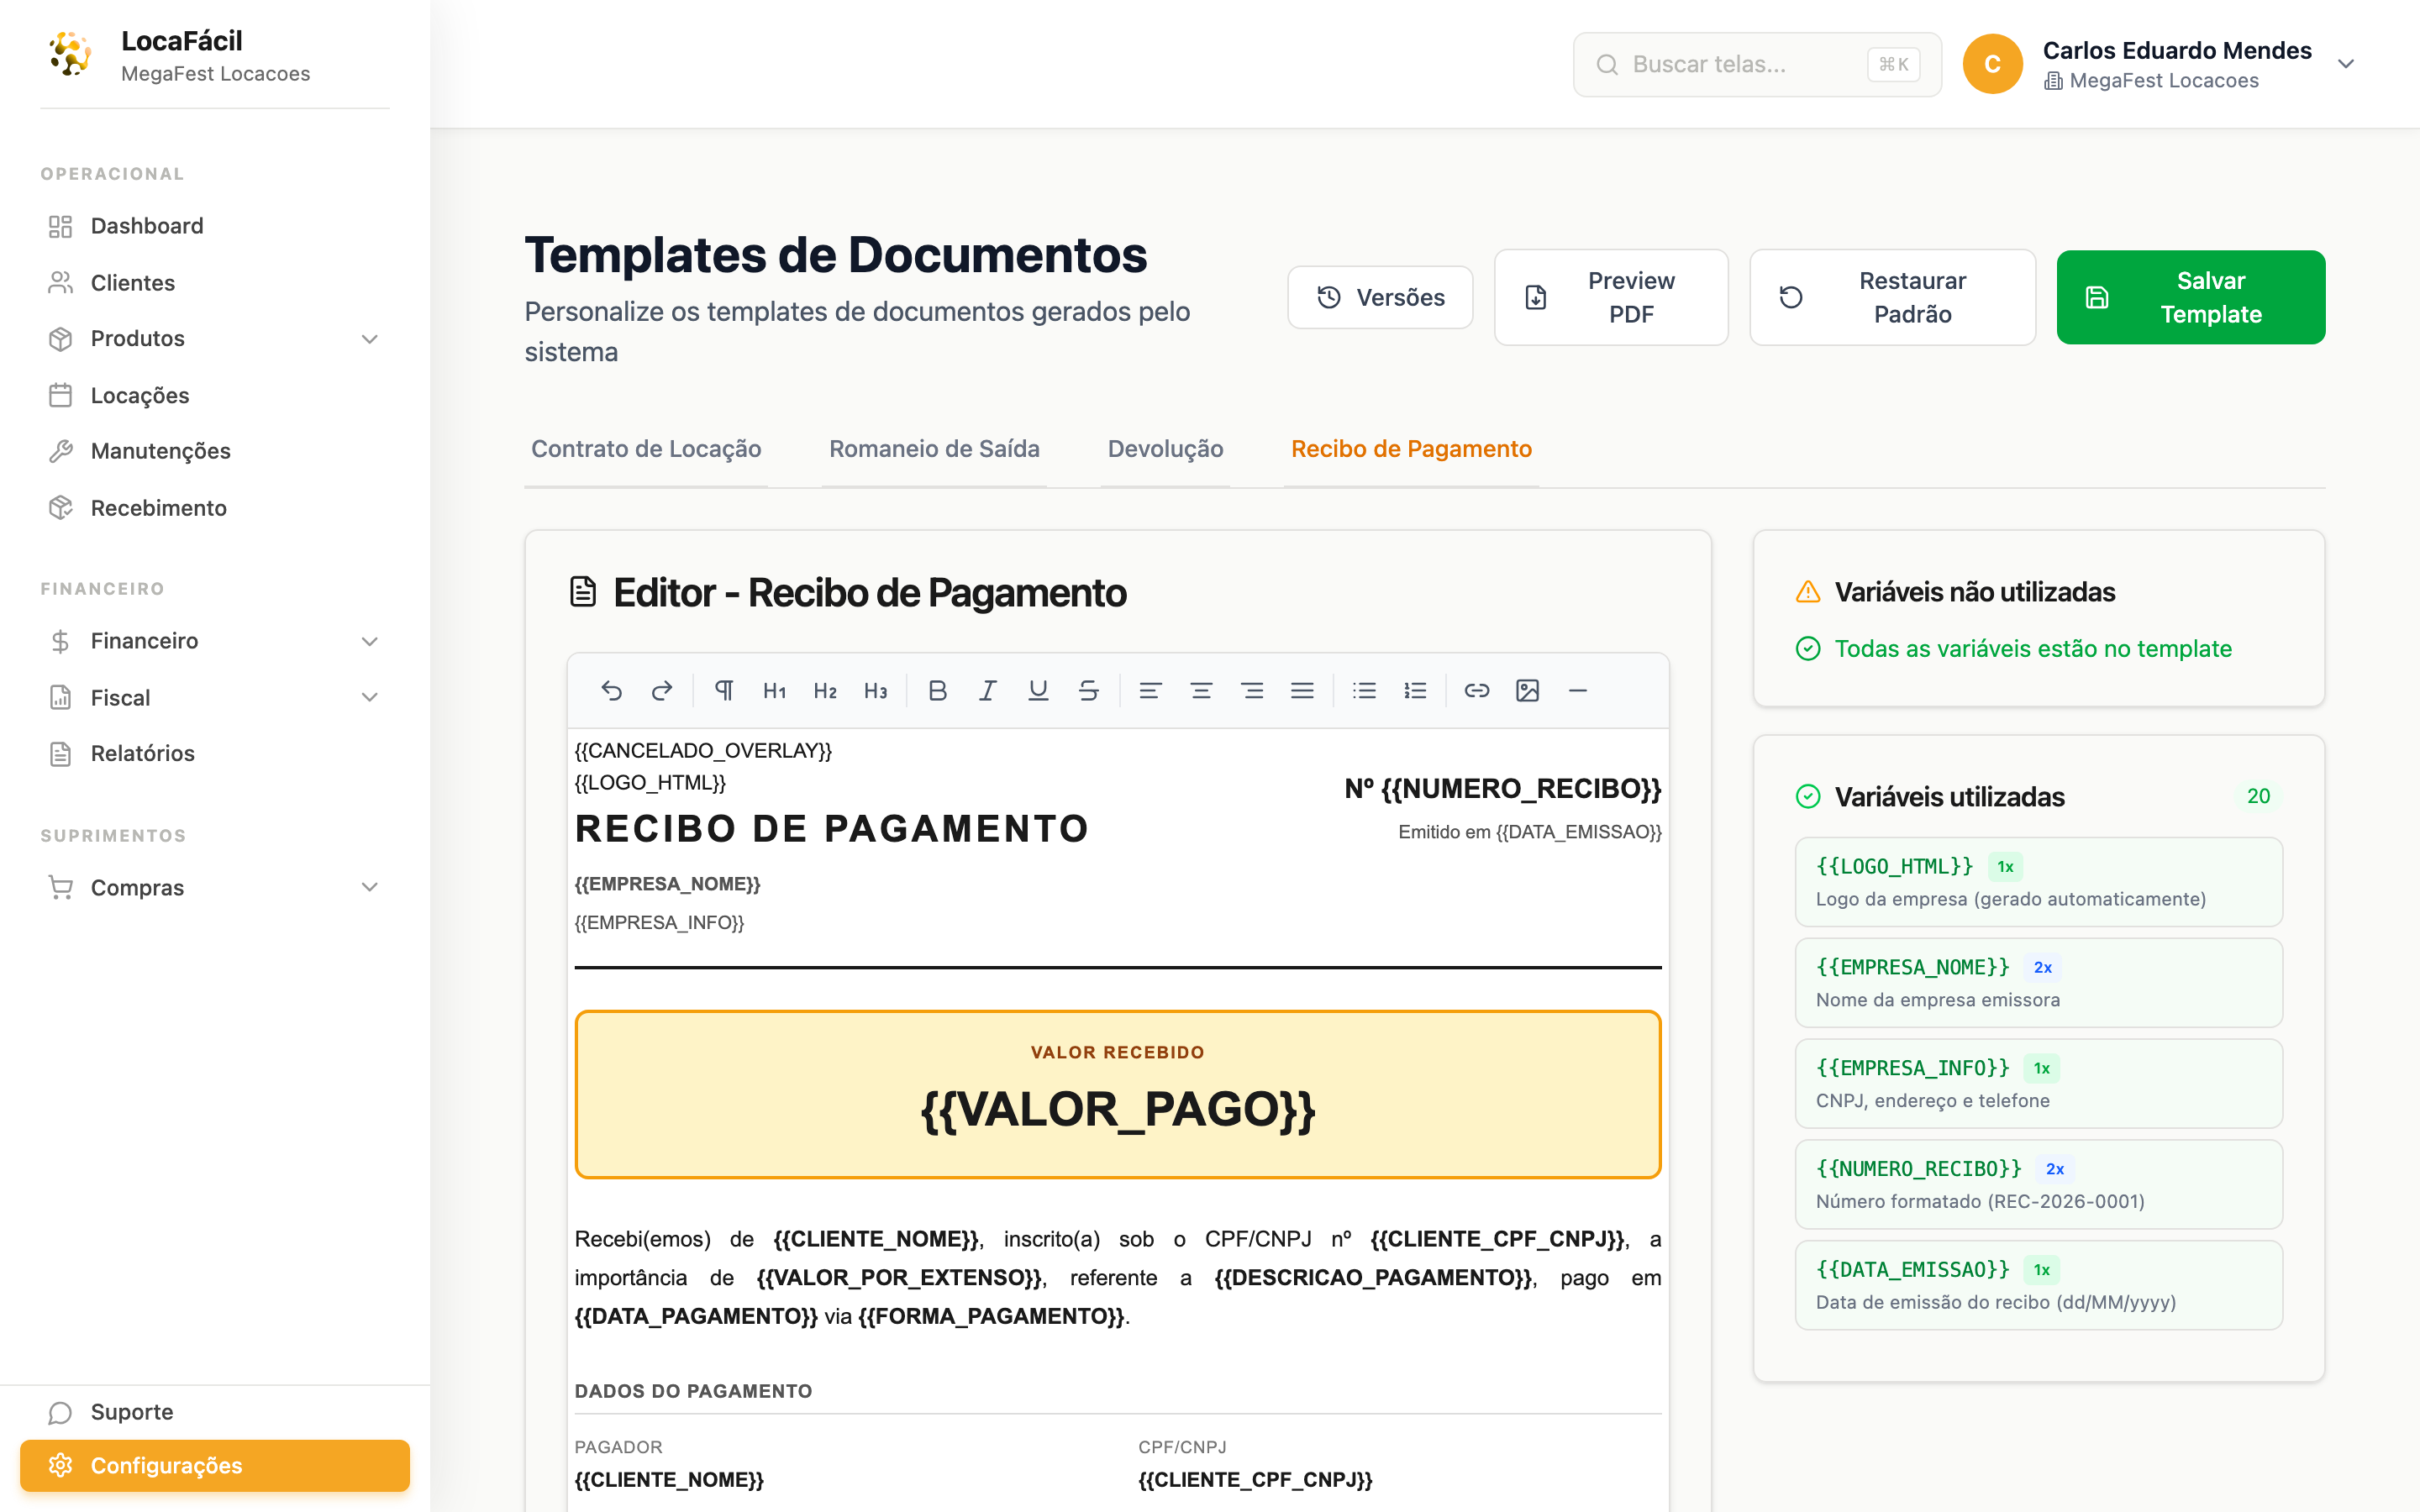Screen dimensions: 2420x1512
Task: Focus the Buscar telas search field
Action: coord(1757,64)
